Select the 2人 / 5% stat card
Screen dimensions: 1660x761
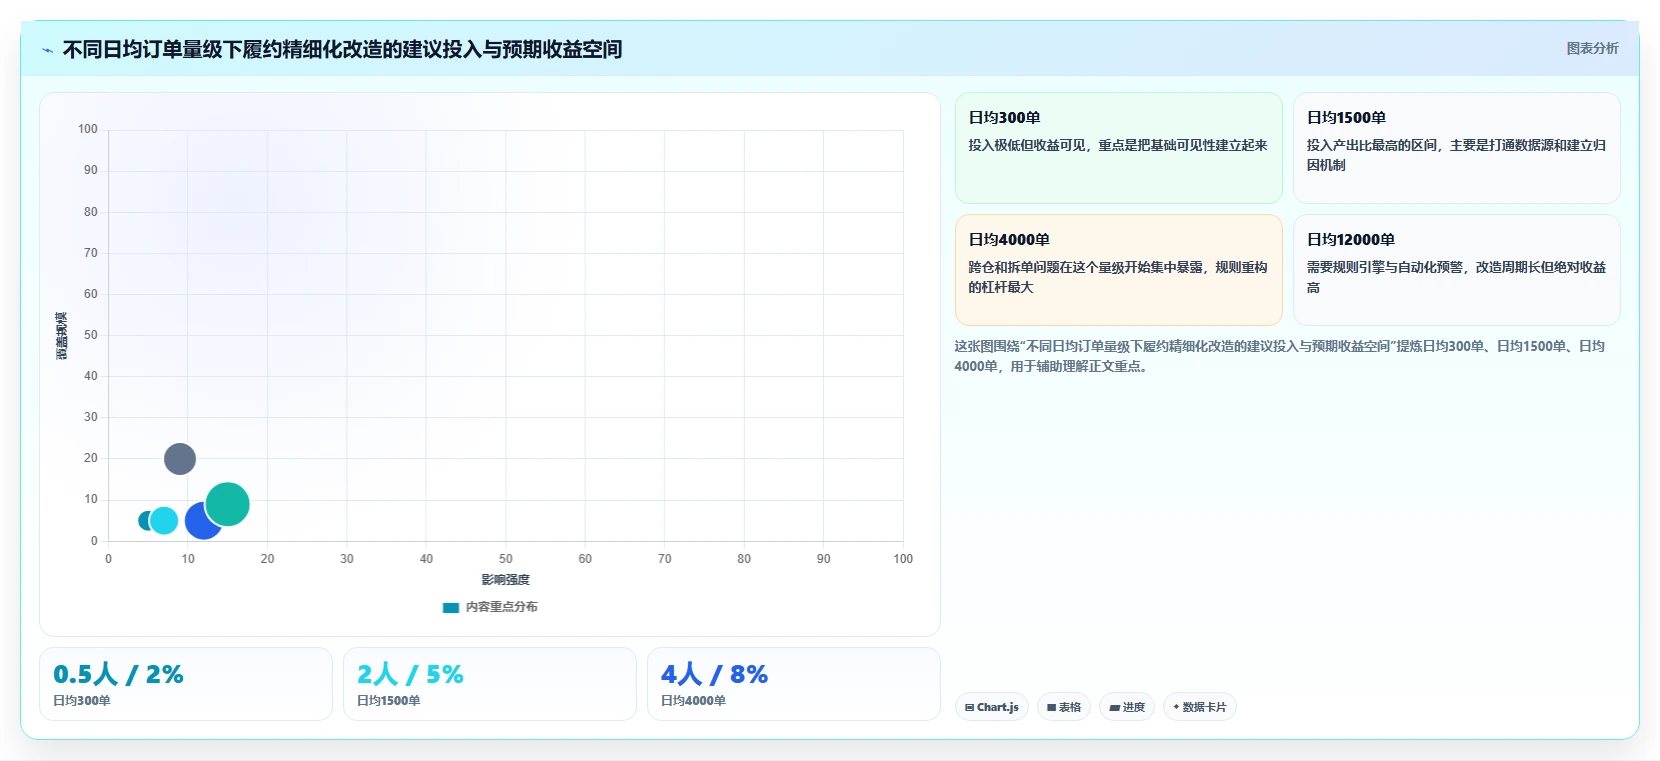490,684
